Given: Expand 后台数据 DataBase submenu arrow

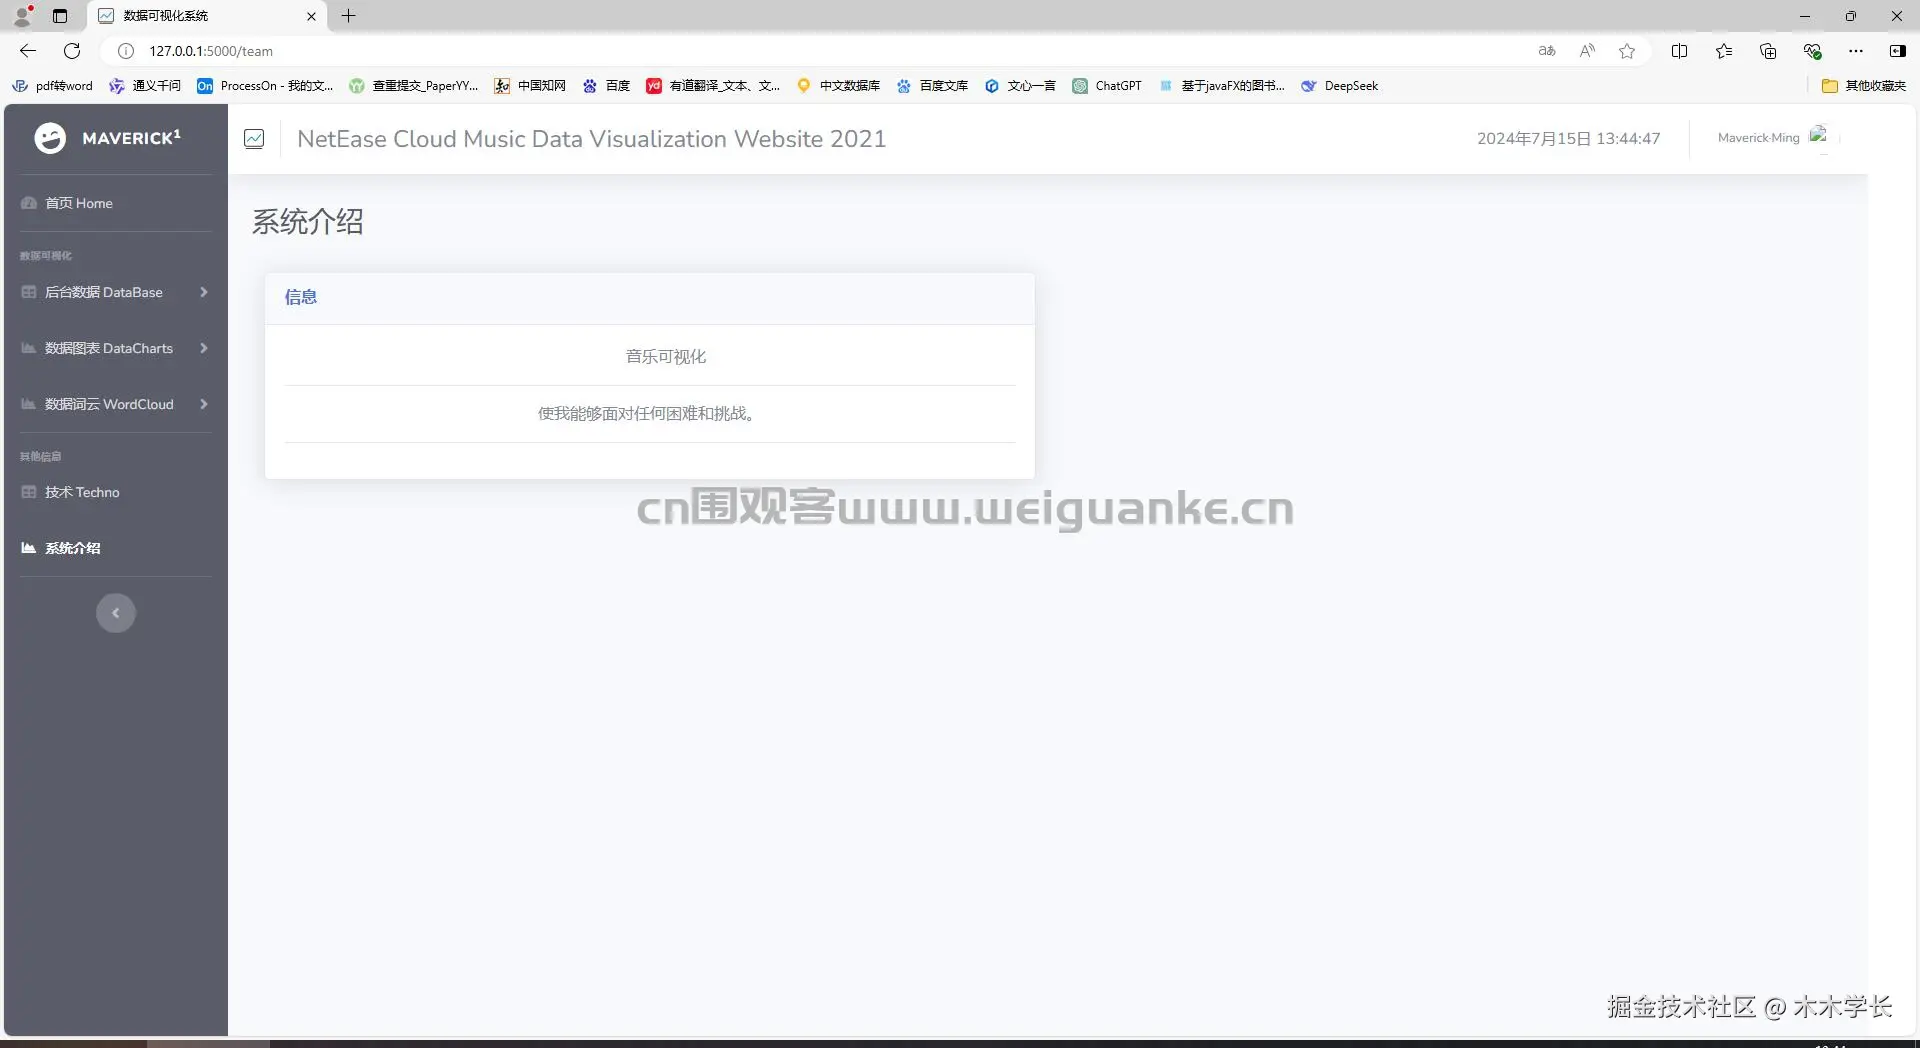Looking at the screenshot, I should click(x=204, y=292).
